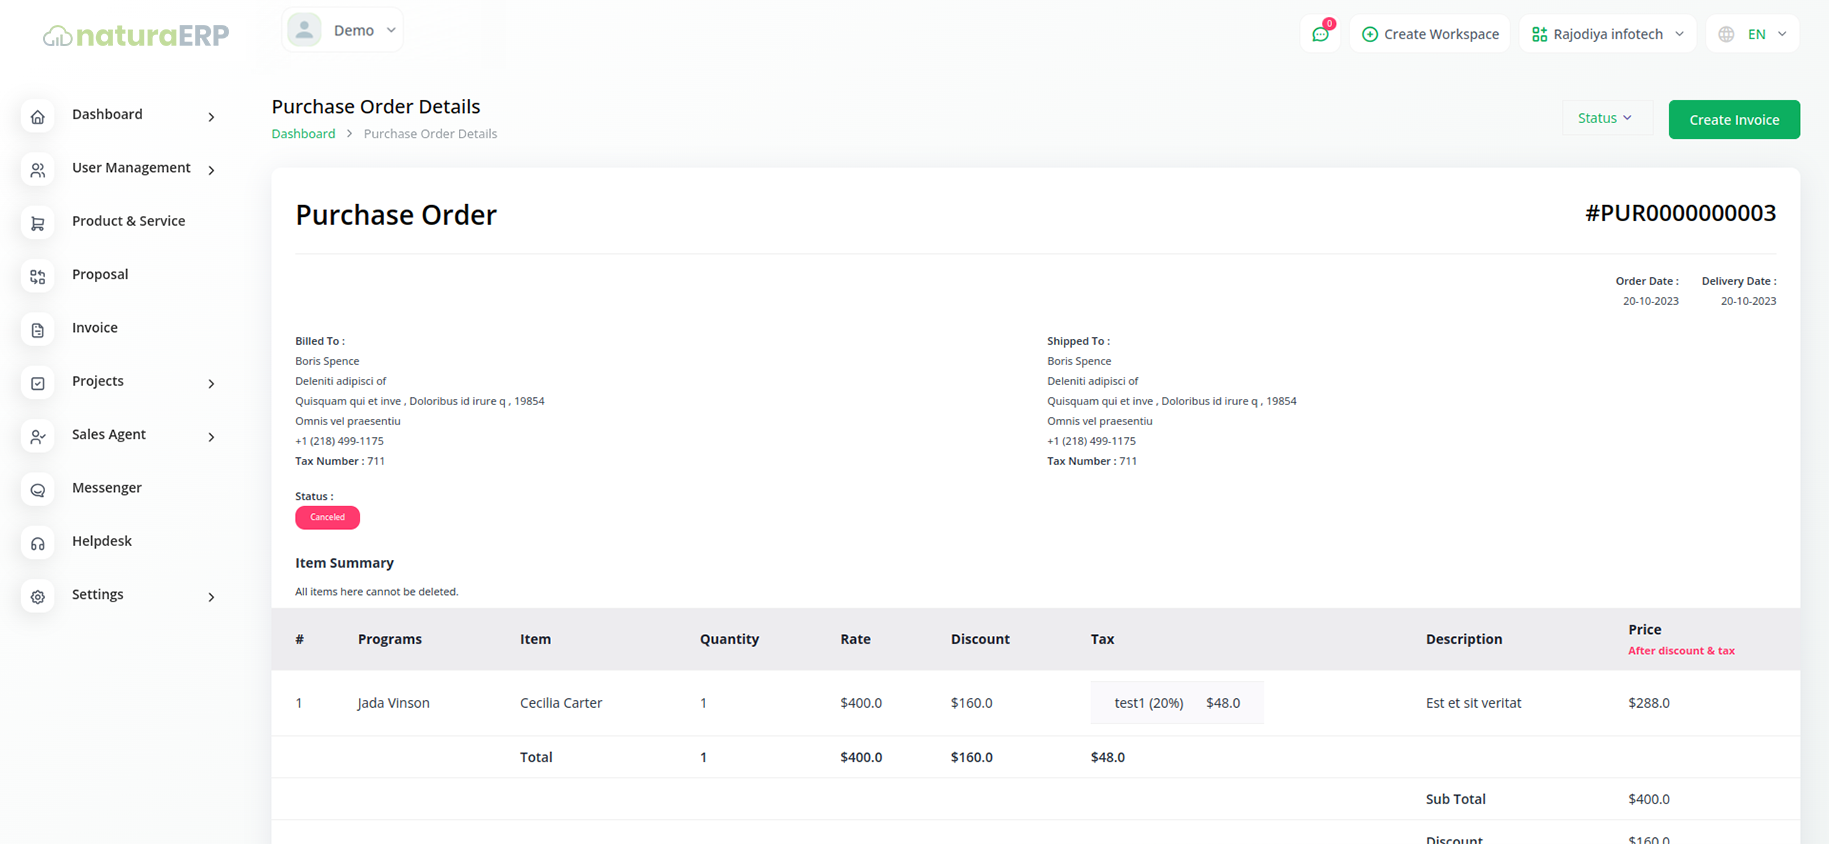This screenshot has width=1829, height=844.
Task: Click the Billed To phone number
Action: 339,441
